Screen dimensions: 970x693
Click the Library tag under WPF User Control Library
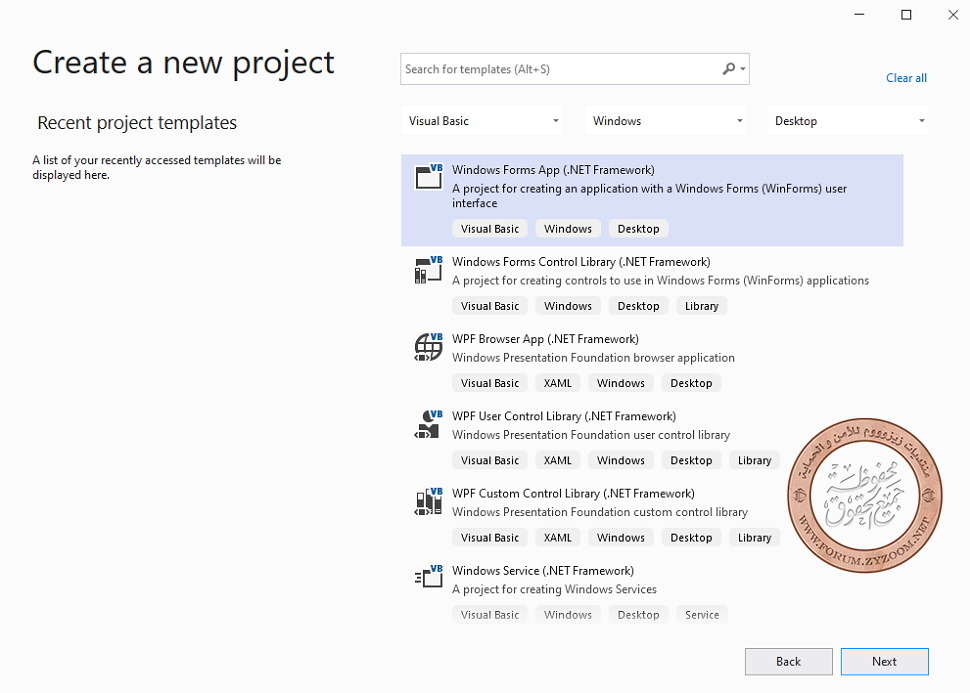755,461
